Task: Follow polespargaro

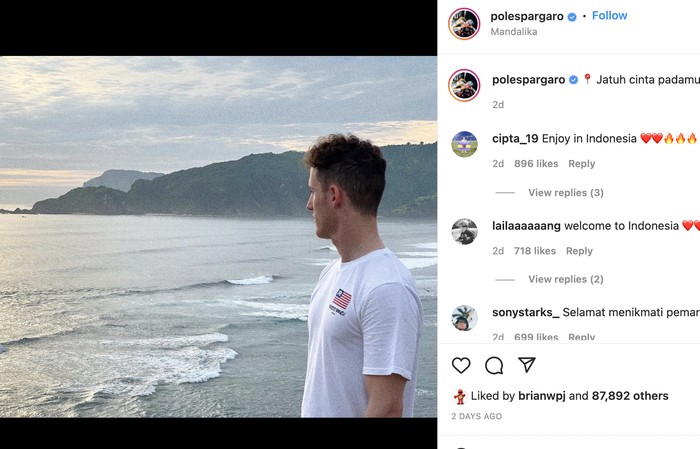Action: tap(609, 16)
